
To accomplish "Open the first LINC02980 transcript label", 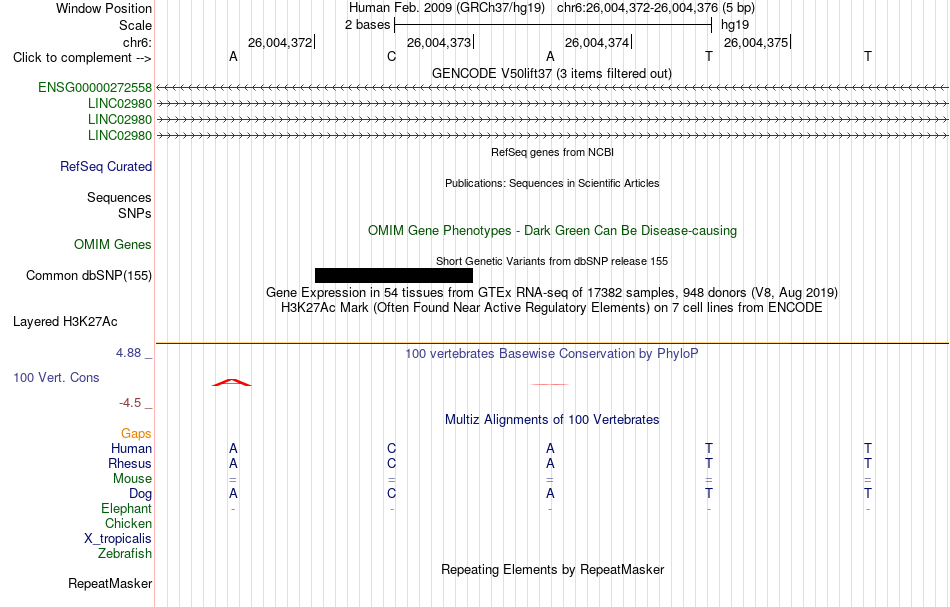I will pyautogui.click(x=119, y=104).
